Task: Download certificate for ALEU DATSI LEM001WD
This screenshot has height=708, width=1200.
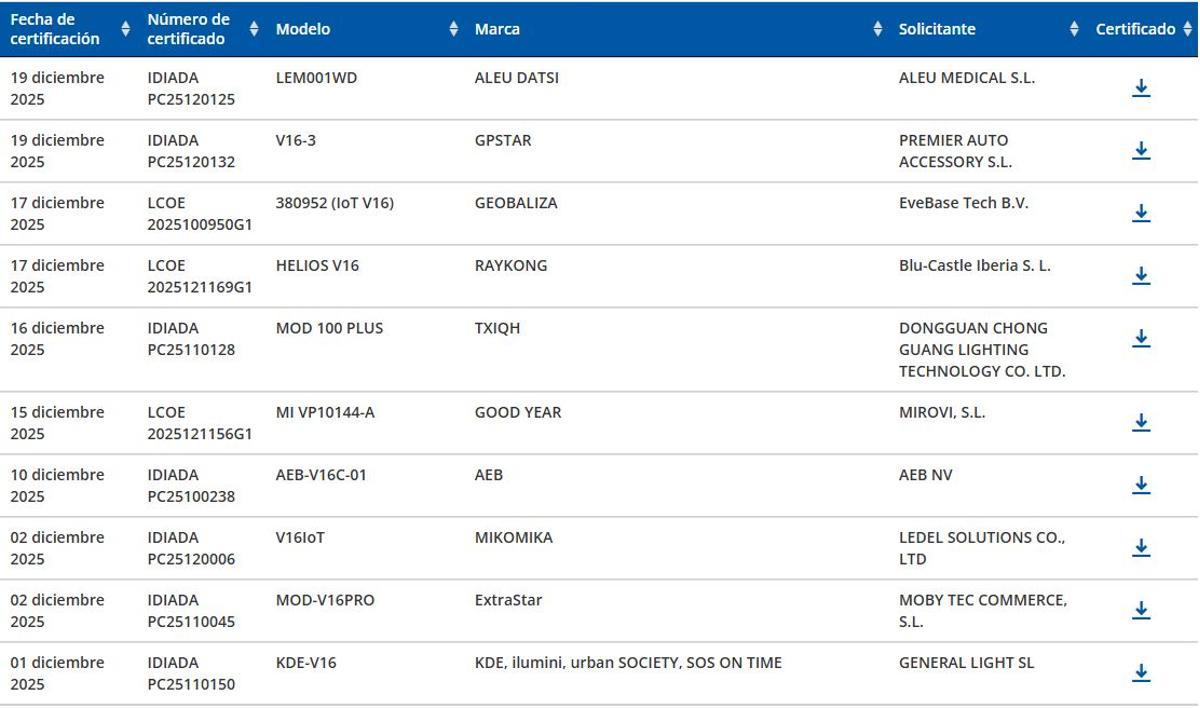Action: pos(1141,88)
